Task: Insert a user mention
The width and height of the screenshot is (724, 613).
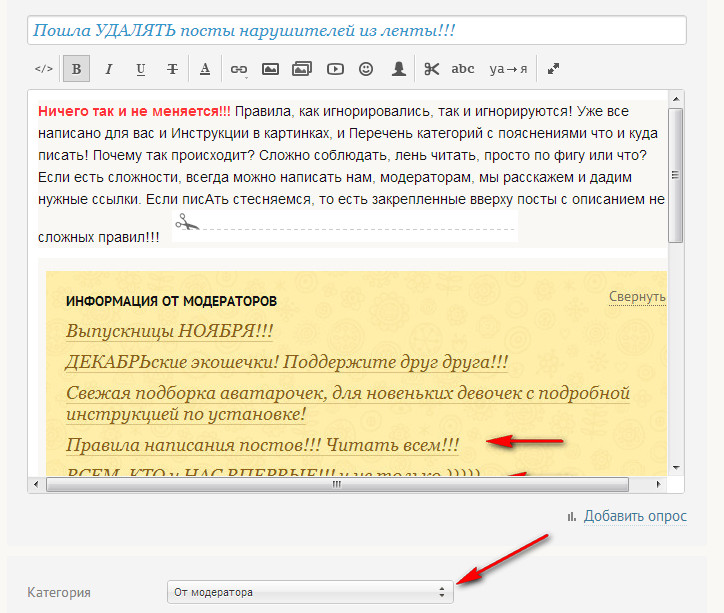Action: (x=398, y=69)
